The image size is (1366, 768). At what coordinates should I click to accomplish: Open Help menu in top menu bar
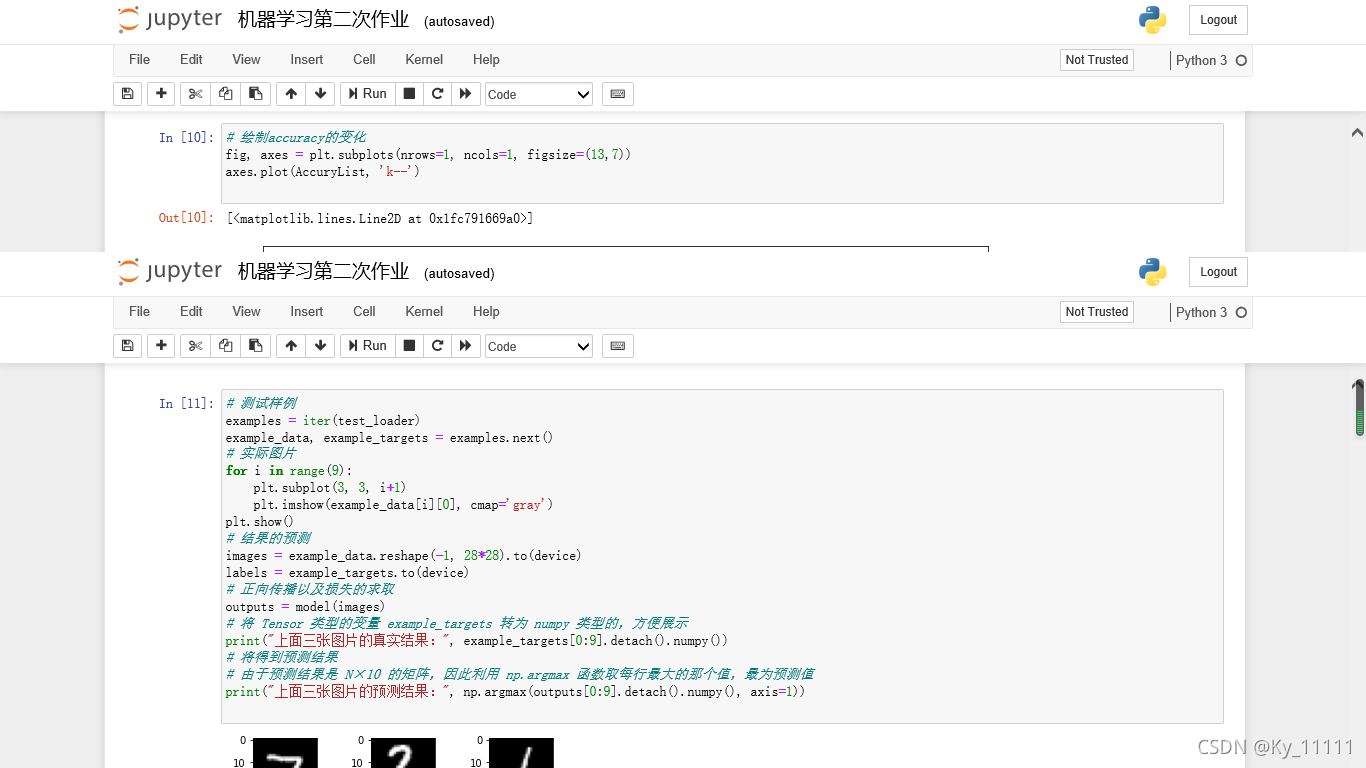point(486,60)
